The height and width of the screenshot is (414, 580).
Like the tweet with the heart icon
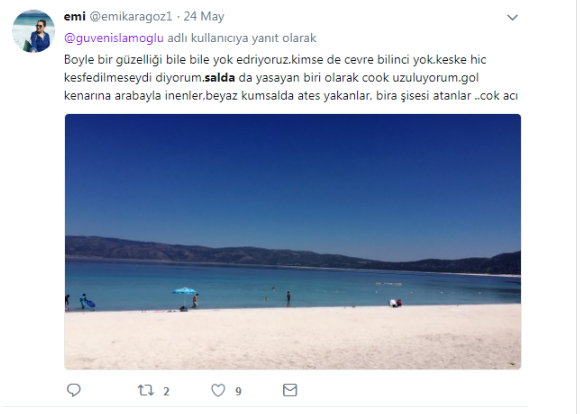[x=218, y=390]
